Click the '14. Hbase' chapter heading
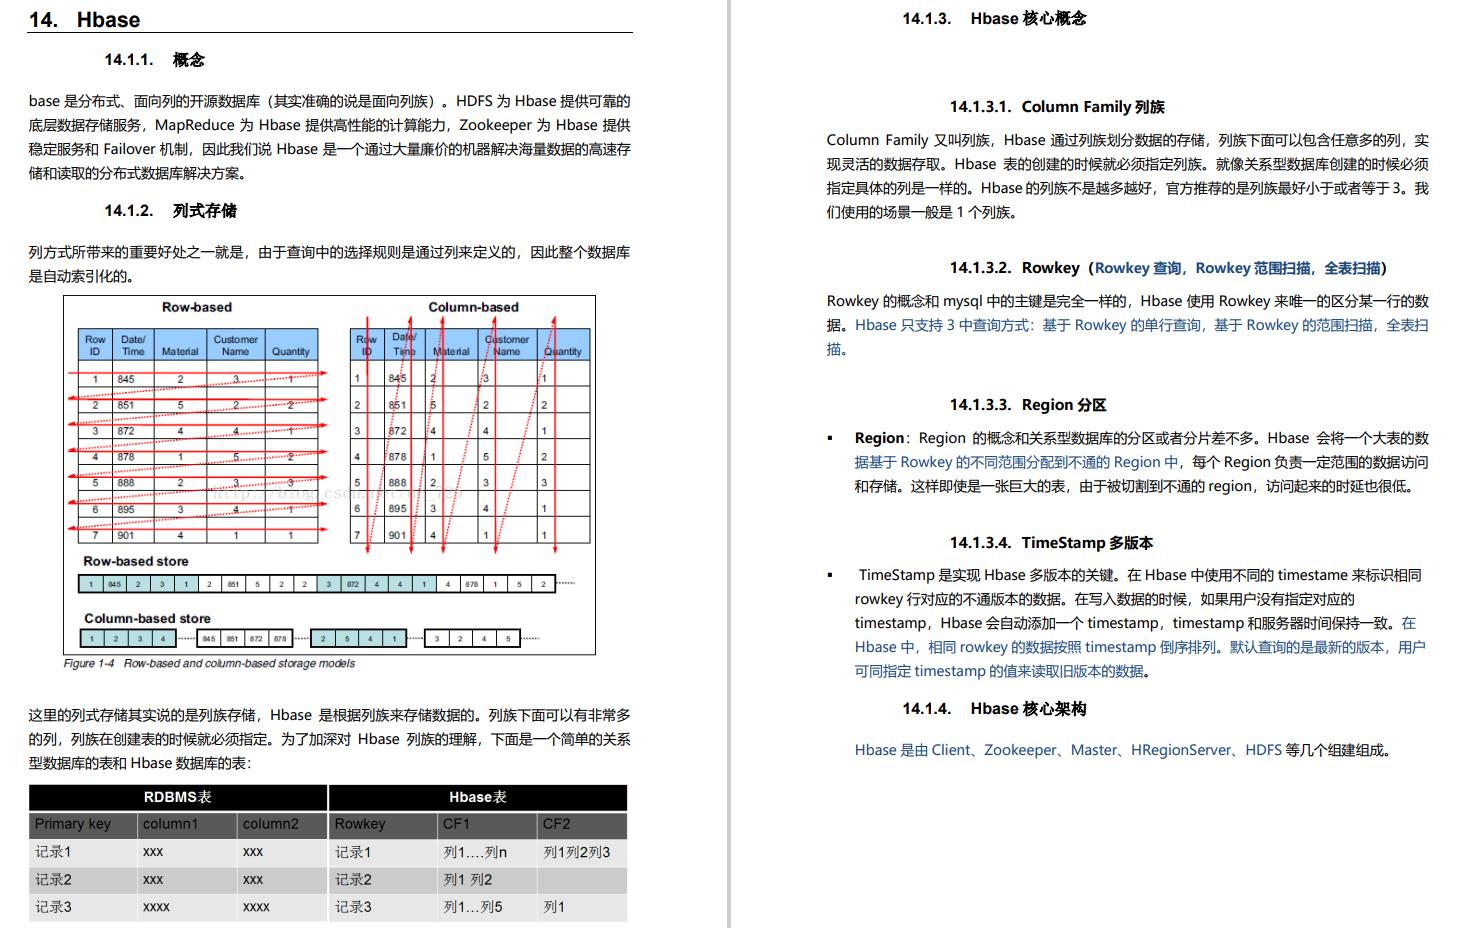The height and width of the screenshot is (928, 1460). (x=84, y=19)
